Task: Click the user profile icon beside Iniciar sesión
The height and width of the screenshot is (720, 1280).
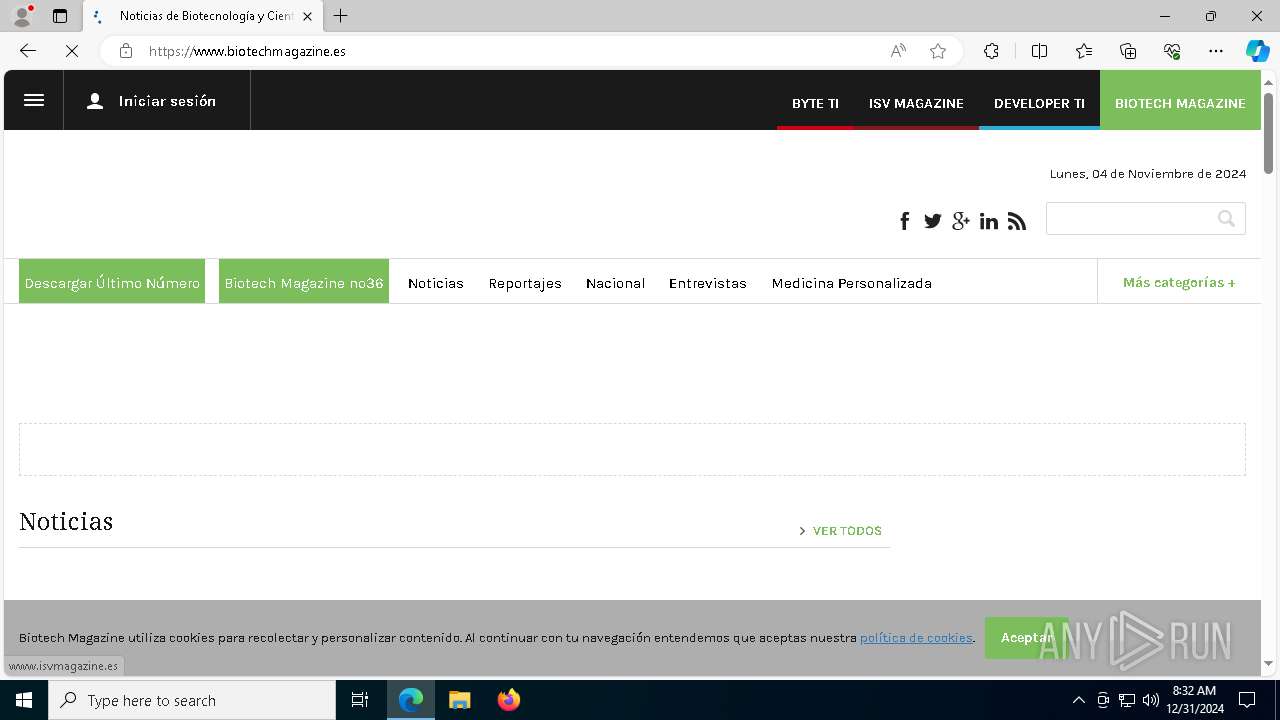Action: pyautogui.click(x=95, y=101)
